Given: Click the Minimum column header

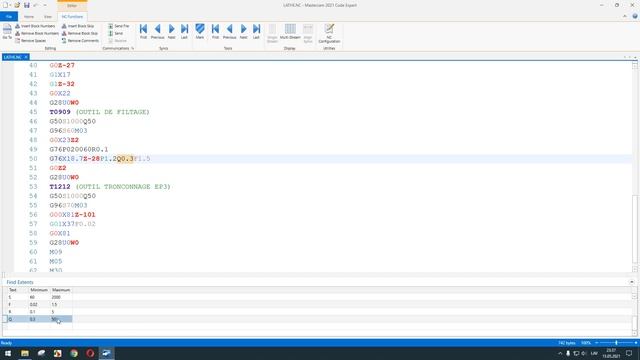Looking at the screenshot, I should point(39,290).
